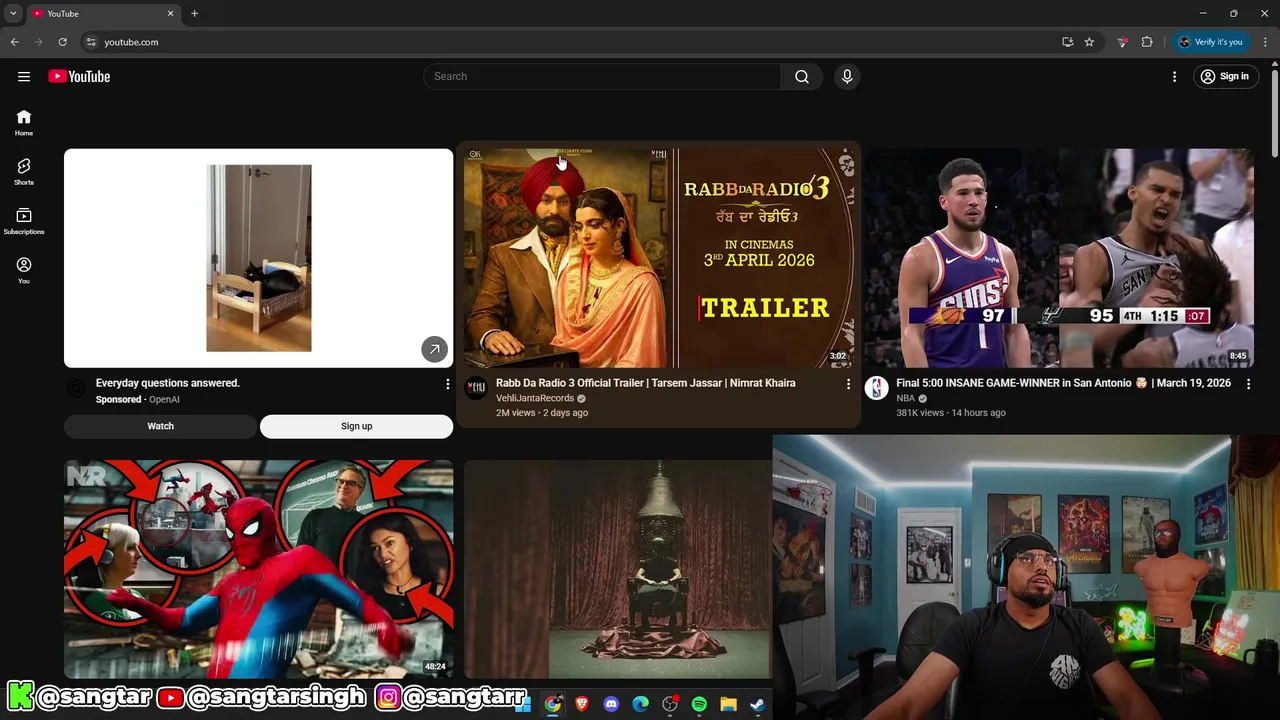Open the You section in sidebar
Viewport: 1280px width, 720px height.
point(24,270)
